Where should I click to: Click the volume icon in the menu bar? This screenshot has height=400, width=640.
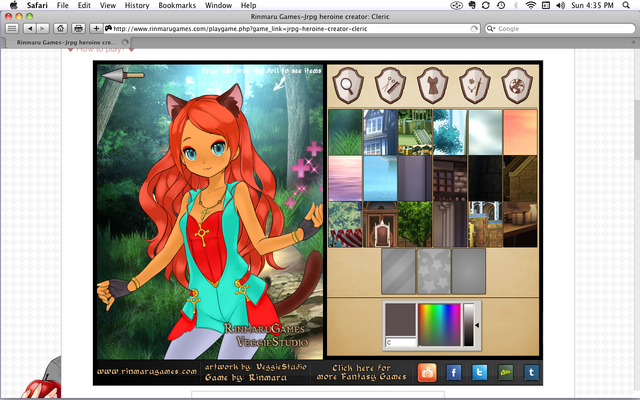coord(560,5)
